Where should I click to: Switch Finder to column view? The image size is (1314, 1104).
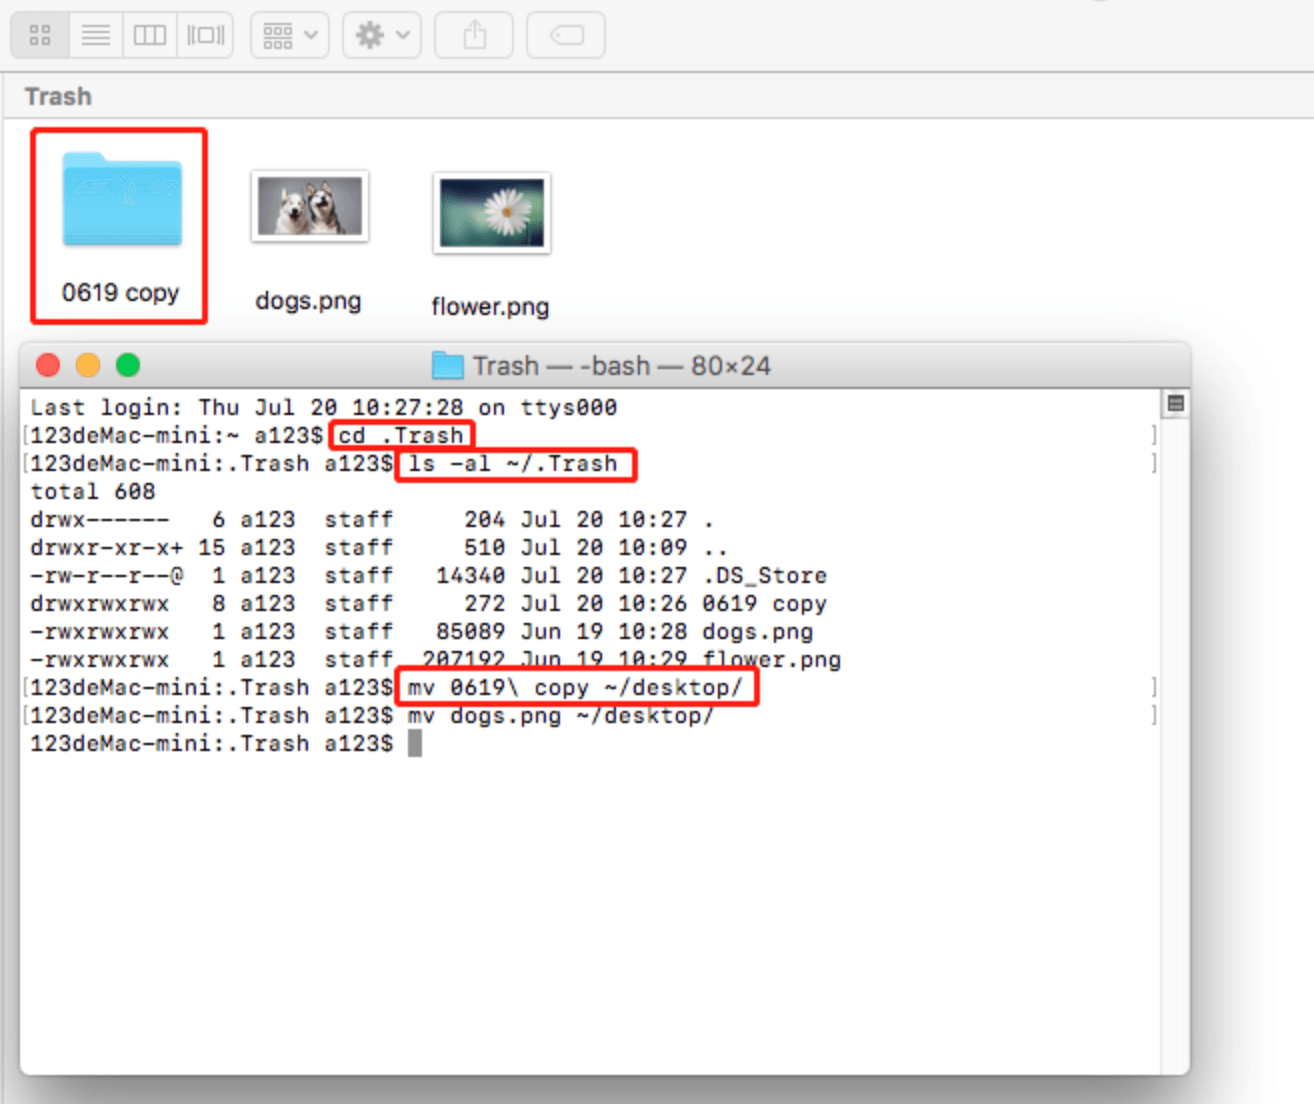tap(149, 34)
